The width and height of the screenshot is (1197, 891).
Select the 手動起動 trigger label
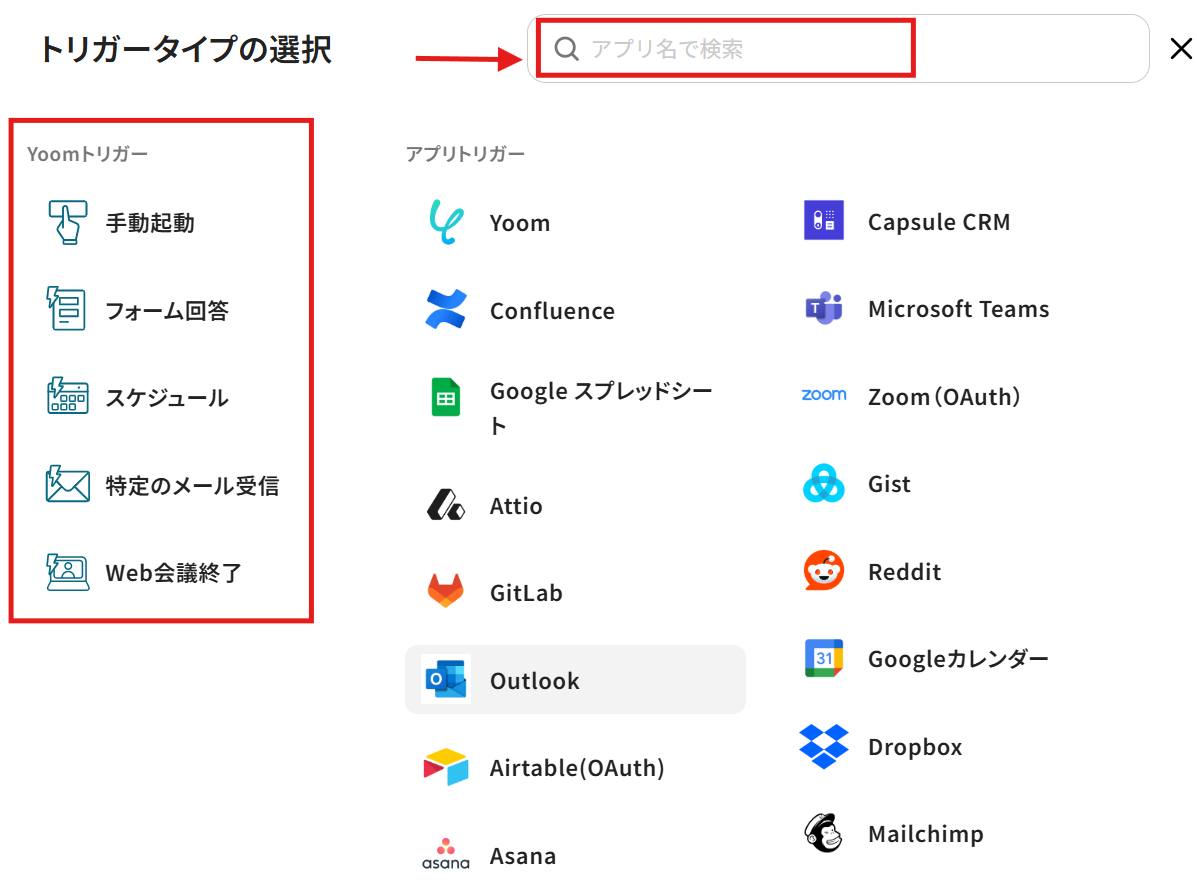point(150,223)
